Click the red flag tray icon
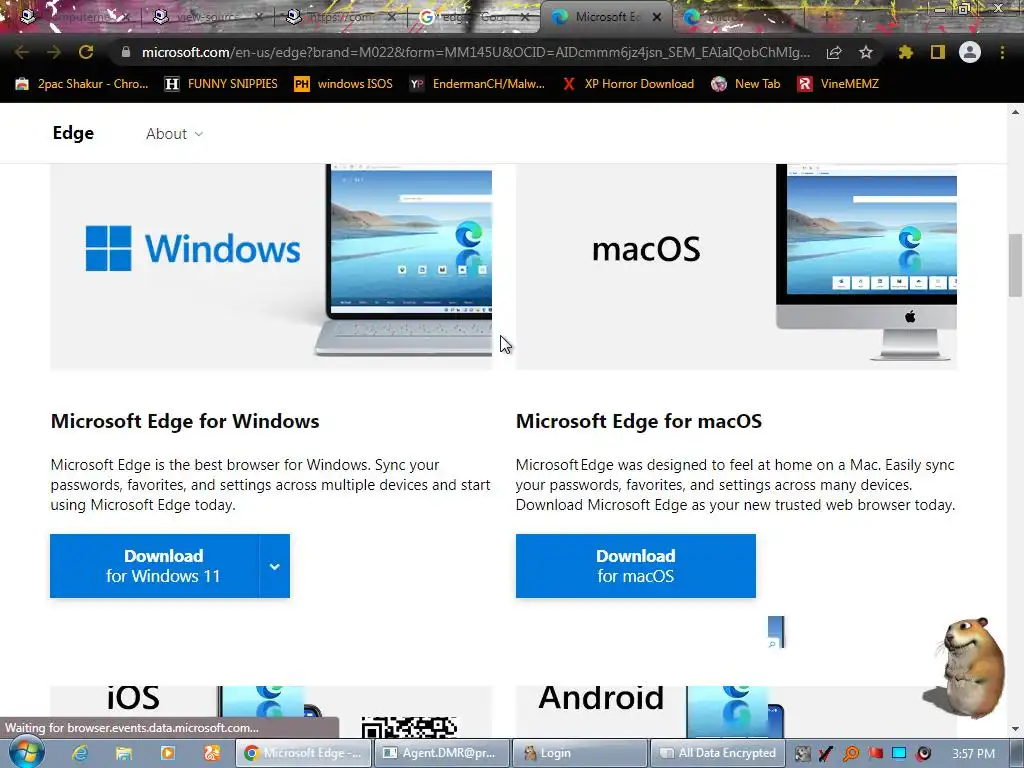Screen dimensions: 1024x768 click(875, 754)
